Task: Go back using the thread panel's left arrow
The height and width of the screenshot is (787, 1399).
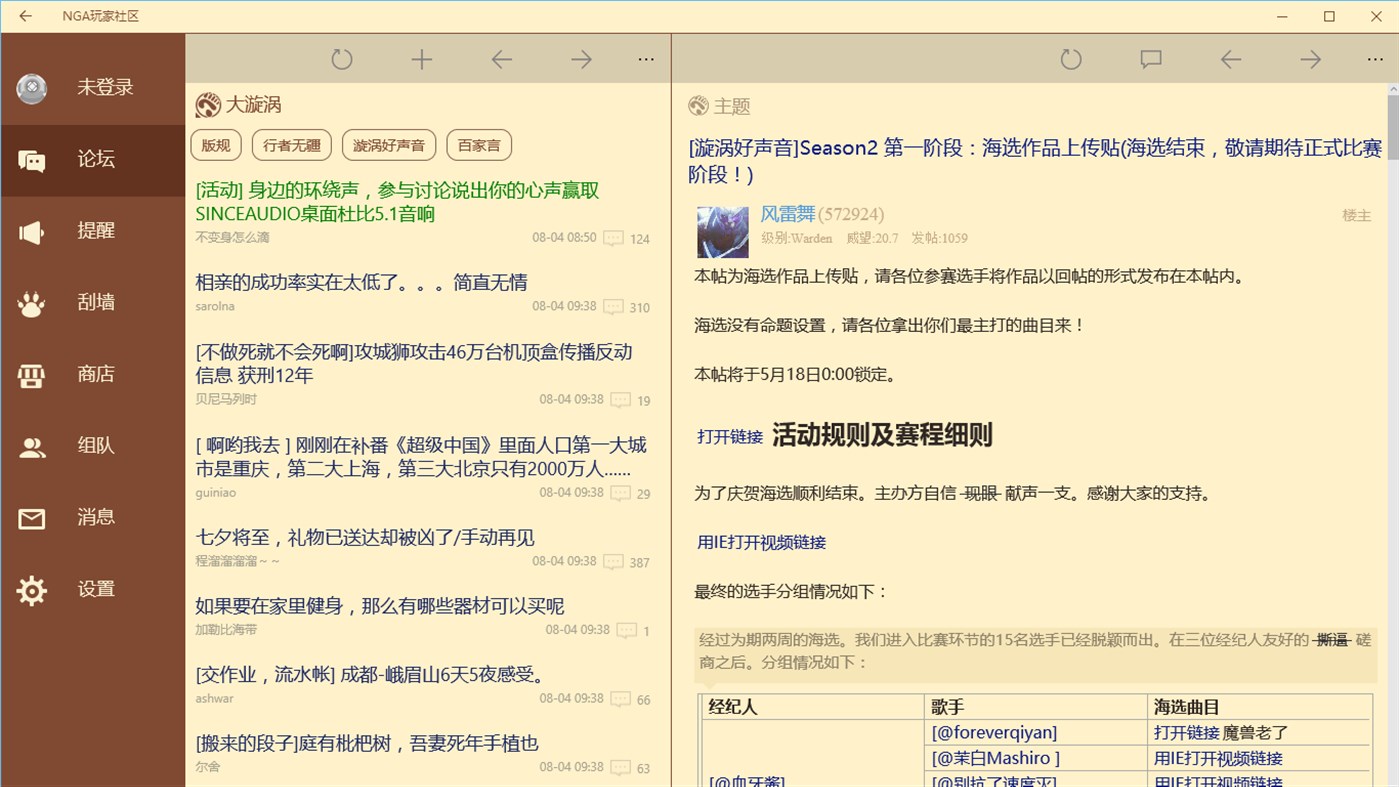Action: tap(1230, 59)
